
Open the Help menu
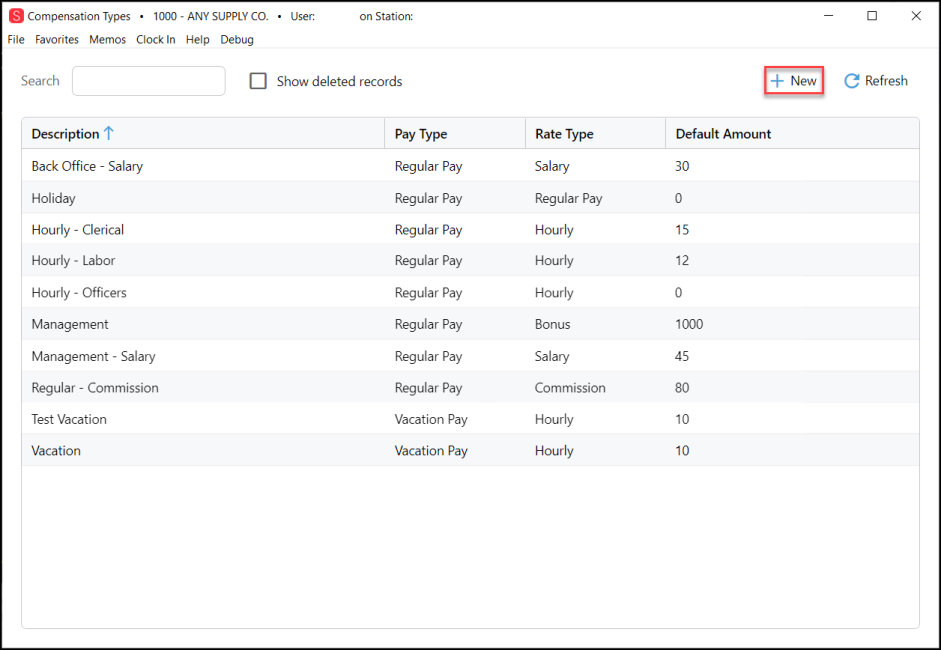[197, 40]
